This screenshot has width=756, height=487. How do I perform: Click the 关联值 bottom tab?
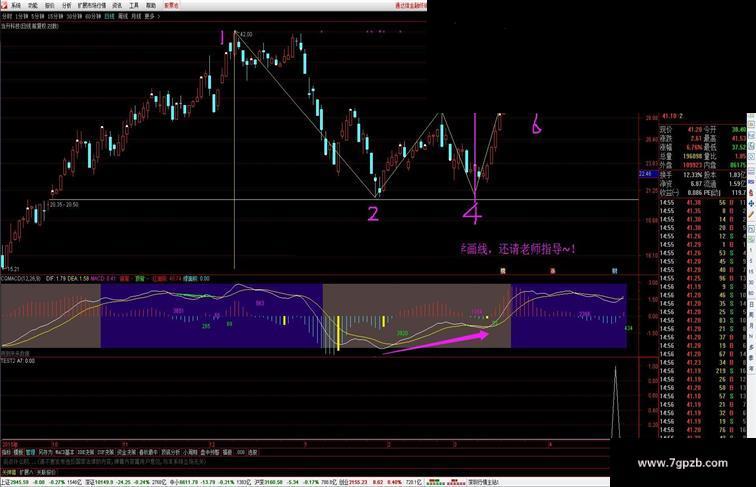click(x=9, y=472)
